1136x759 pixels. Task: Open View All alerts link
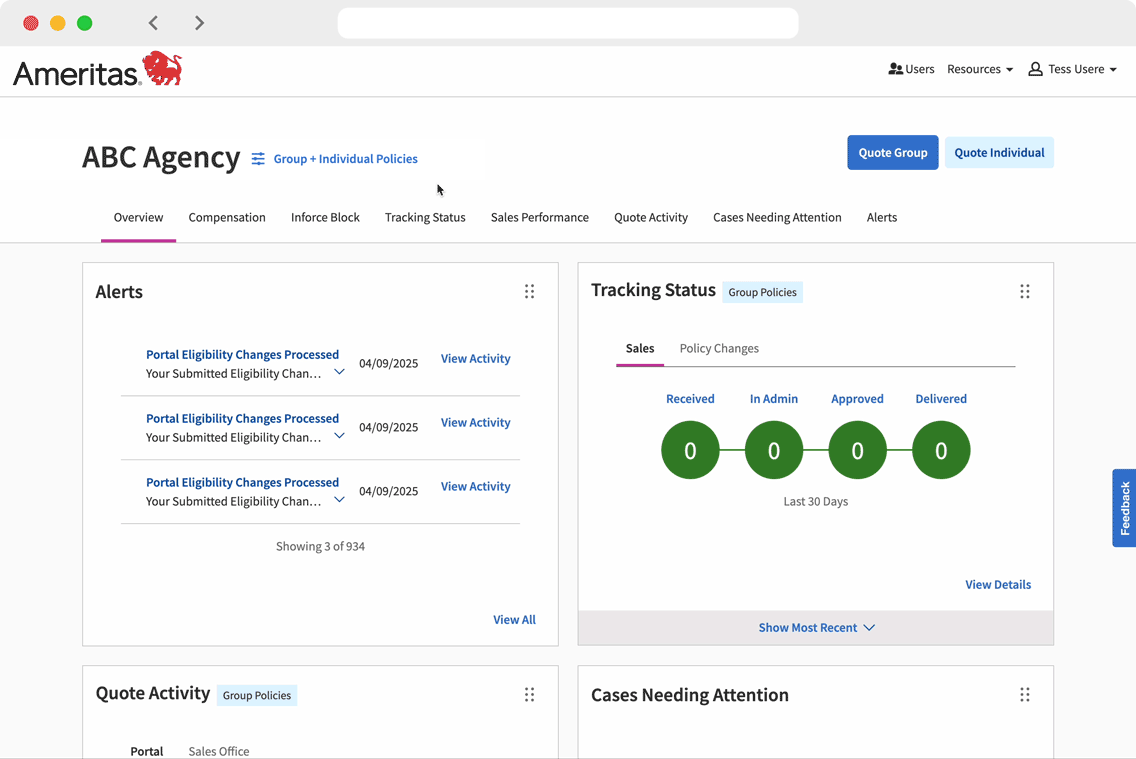(514, 620)
